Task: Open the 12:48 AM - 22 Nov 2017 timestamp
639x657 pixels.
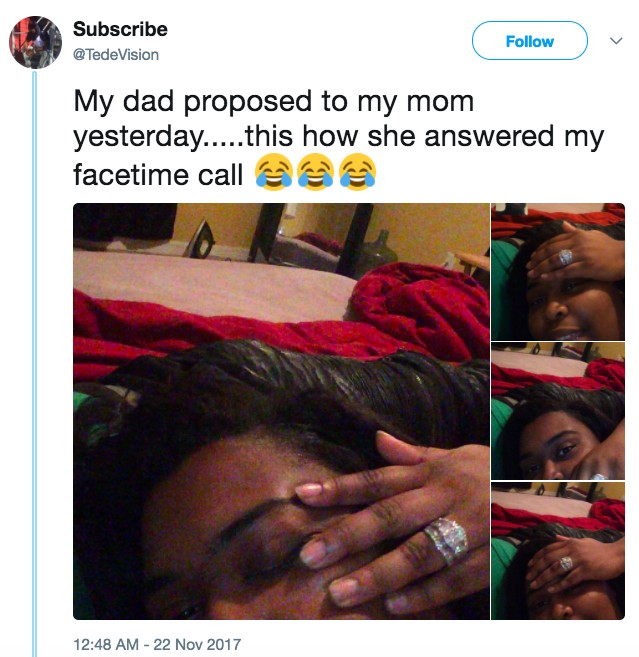Action: click(x=157, y=644)
